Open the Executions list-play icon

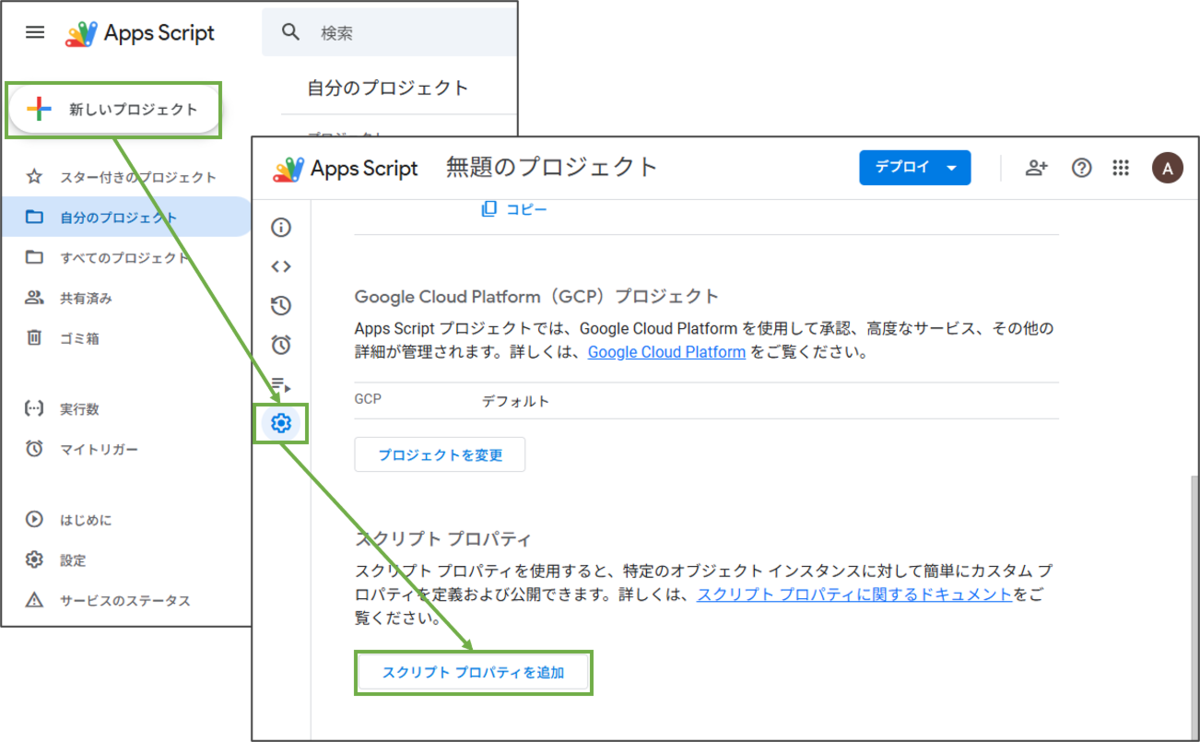281,385
